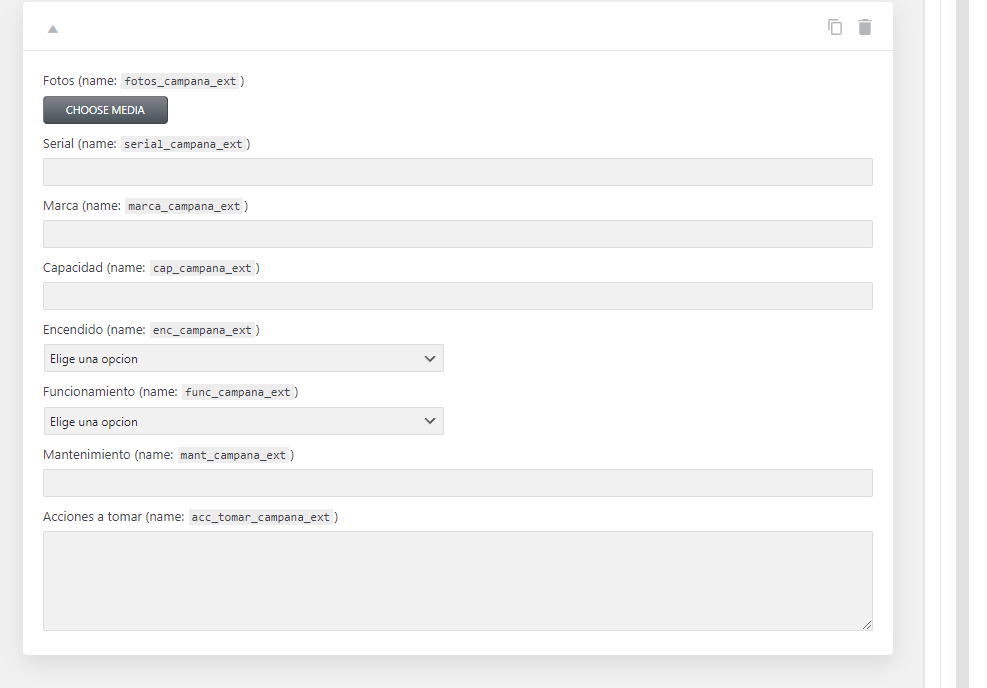Click the acc_tomar_campana_ext code label
The image size is (987, 688).
(x=262, y=517)
